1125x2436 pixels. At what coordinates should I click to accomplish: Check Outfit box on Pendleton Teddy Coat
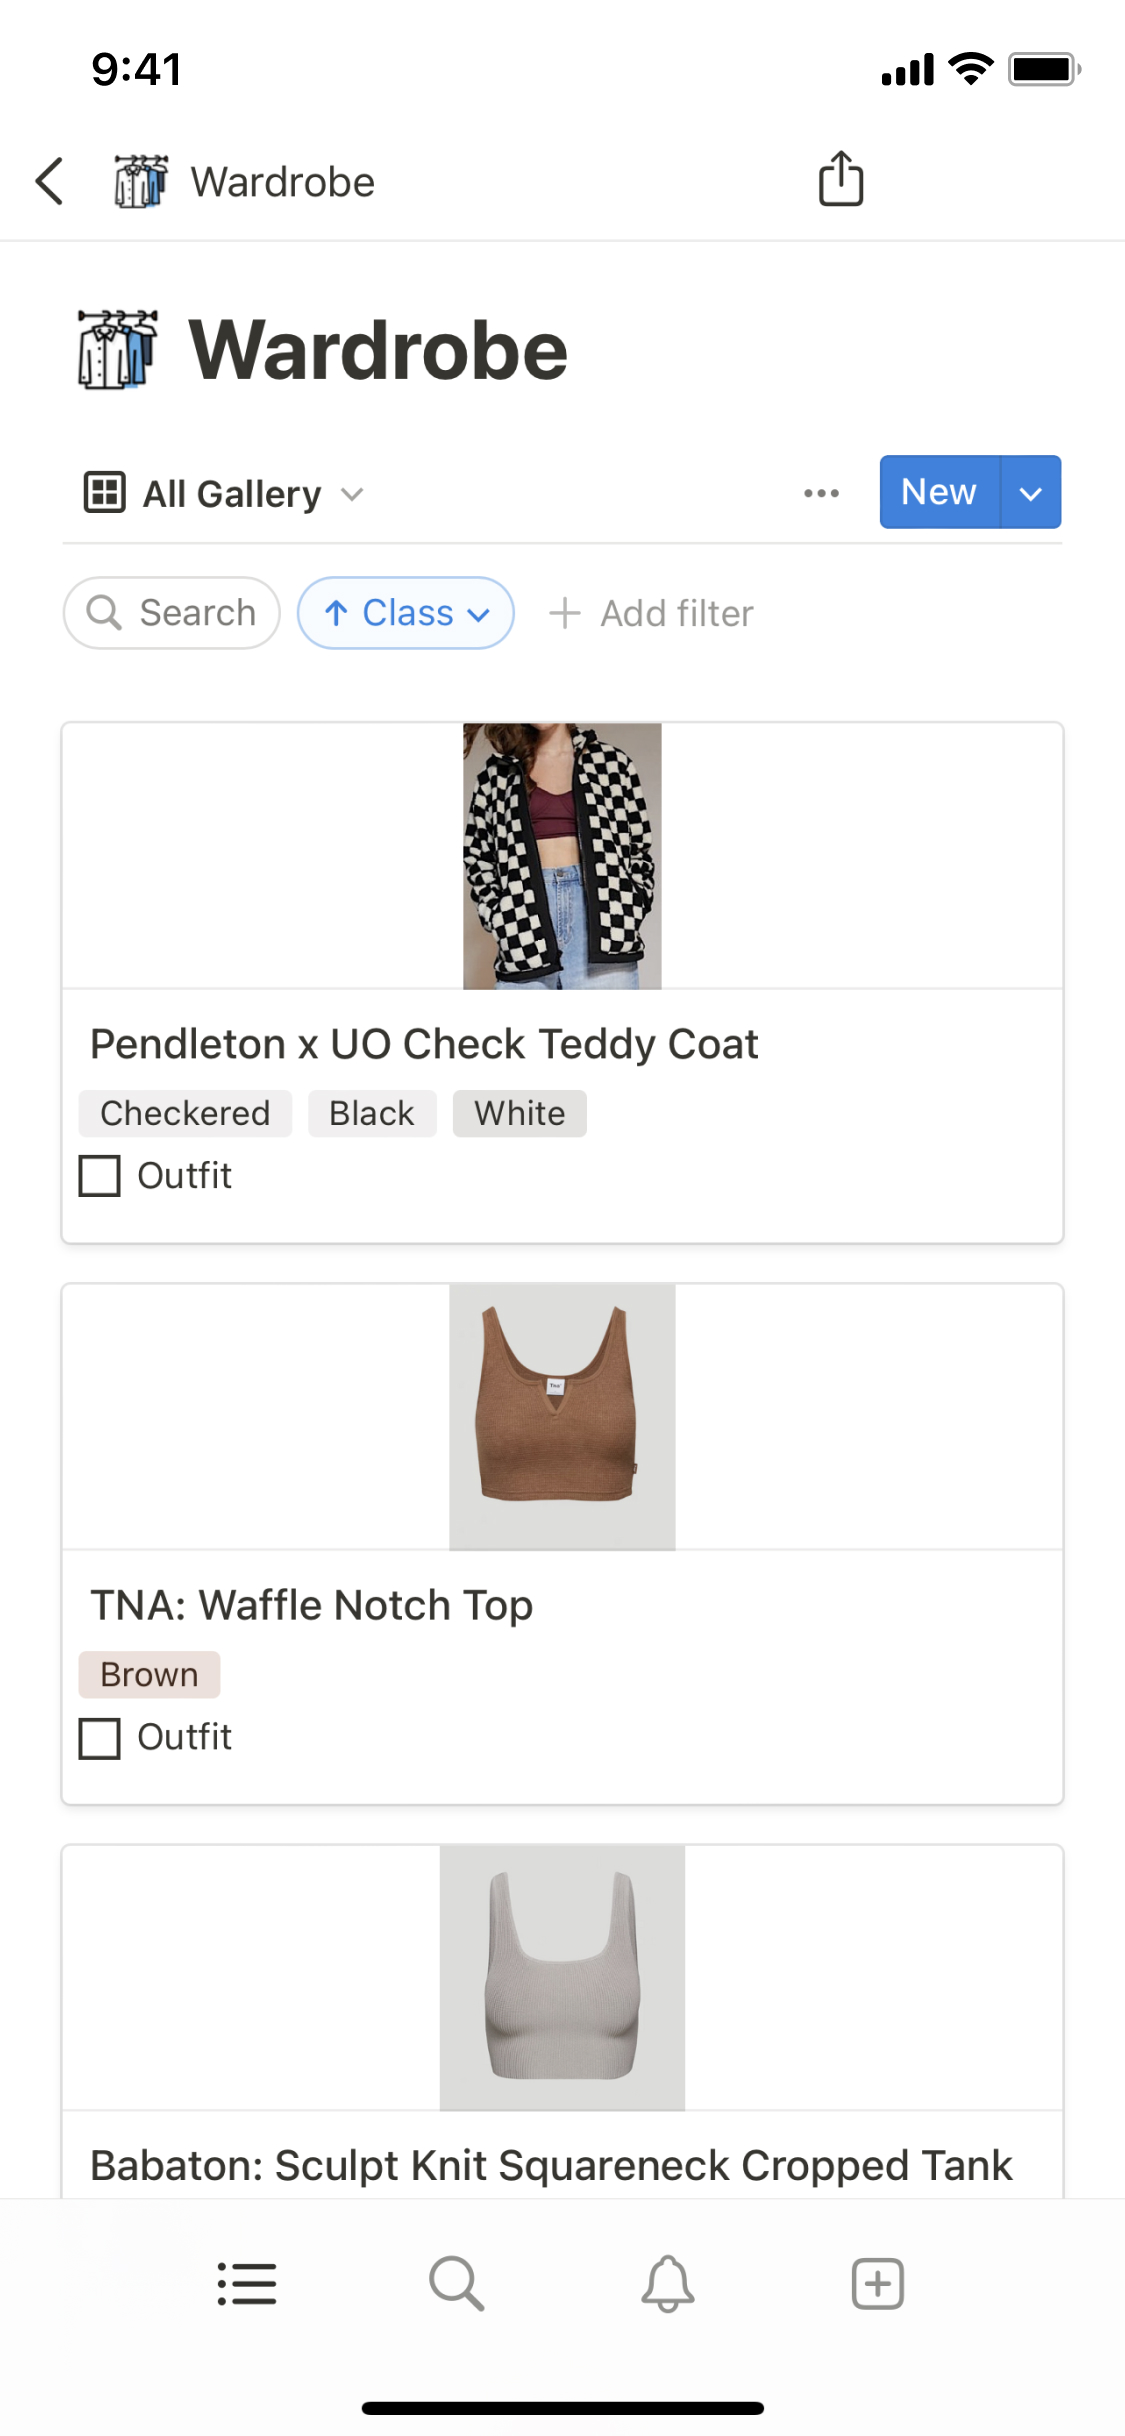click(100, 1176)
